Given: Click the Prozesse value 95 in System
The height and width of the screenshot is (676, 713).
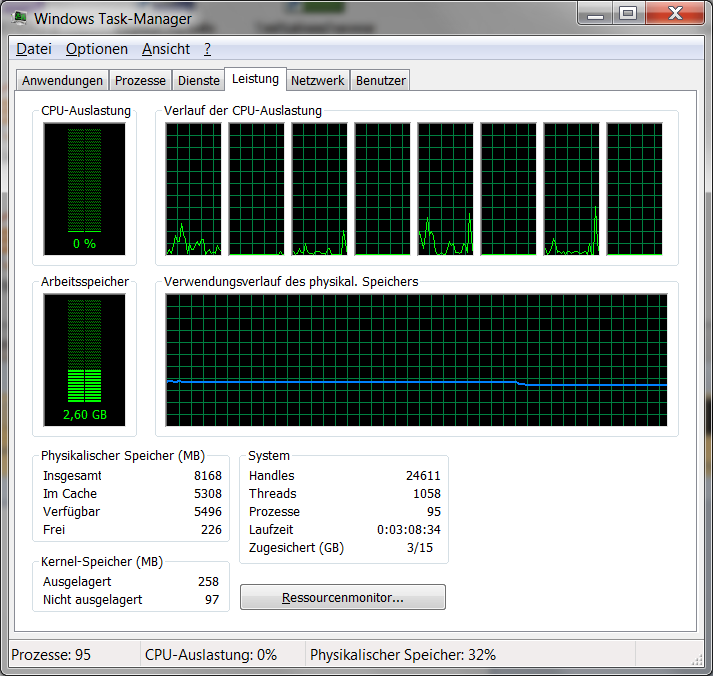Looking at the screenshot, I should pos(434,512).
